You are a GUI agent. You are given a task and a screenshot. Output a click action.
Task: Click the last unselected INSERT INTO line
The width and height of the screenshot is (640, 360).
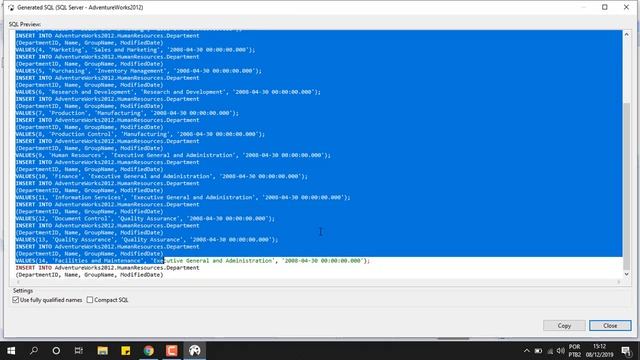pyautogui.click(x=108, y=268)
